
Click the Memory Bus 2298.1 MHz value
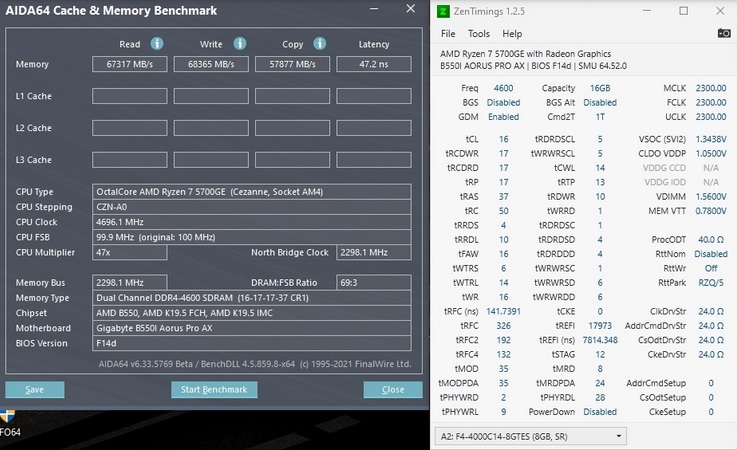[x=130, y=283]
